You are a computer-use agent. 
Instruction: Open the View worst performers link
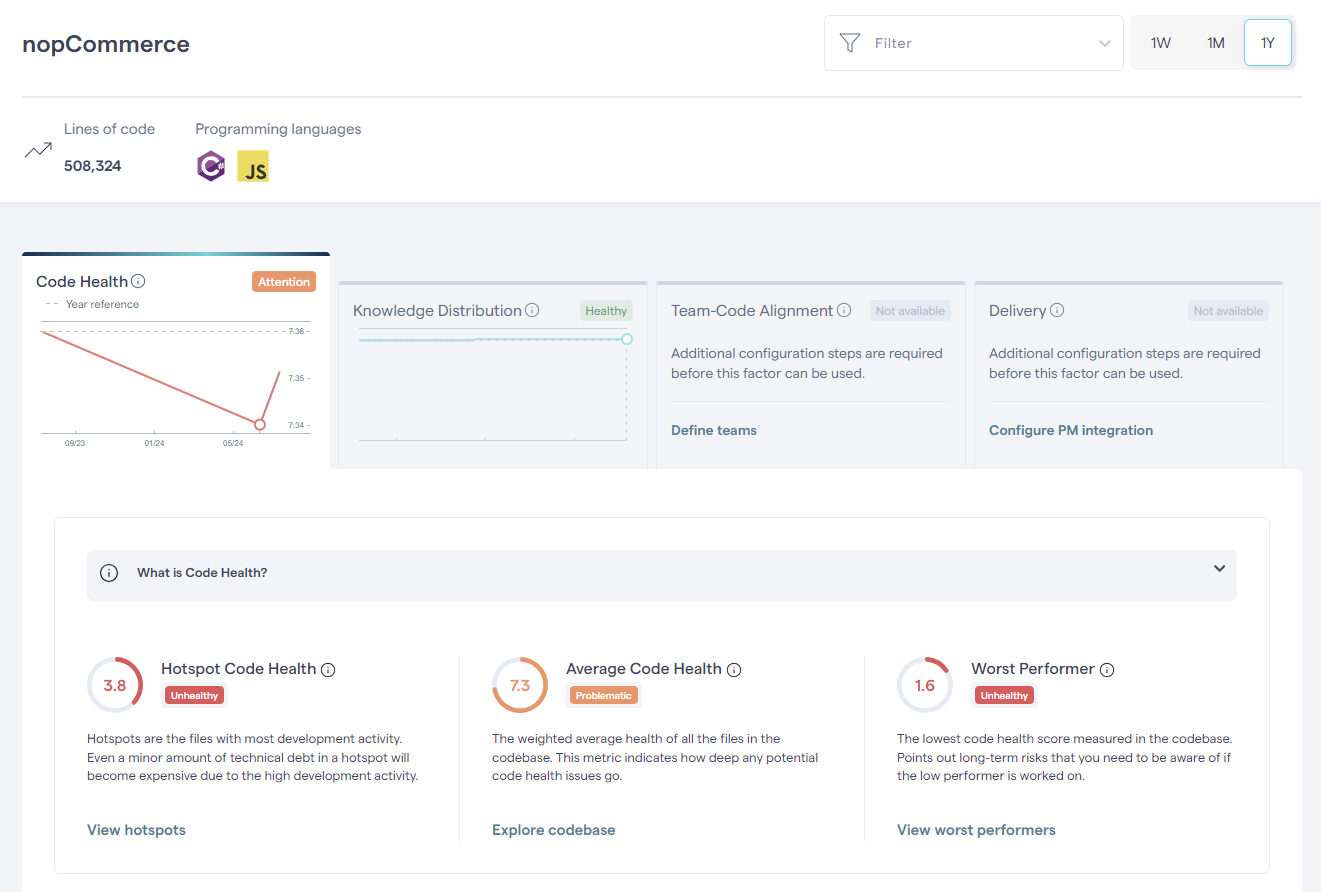tap(976, 830)
